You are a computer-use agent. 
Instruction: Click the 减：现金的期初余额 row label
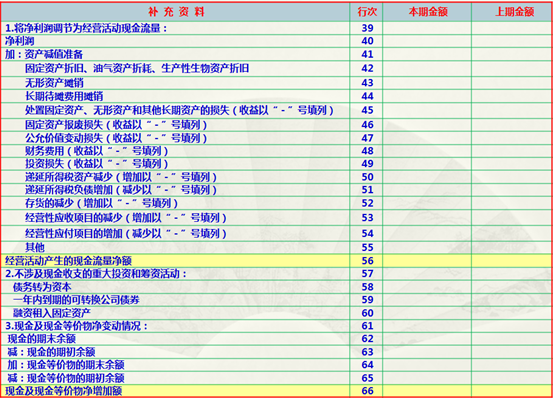point(51,352)
